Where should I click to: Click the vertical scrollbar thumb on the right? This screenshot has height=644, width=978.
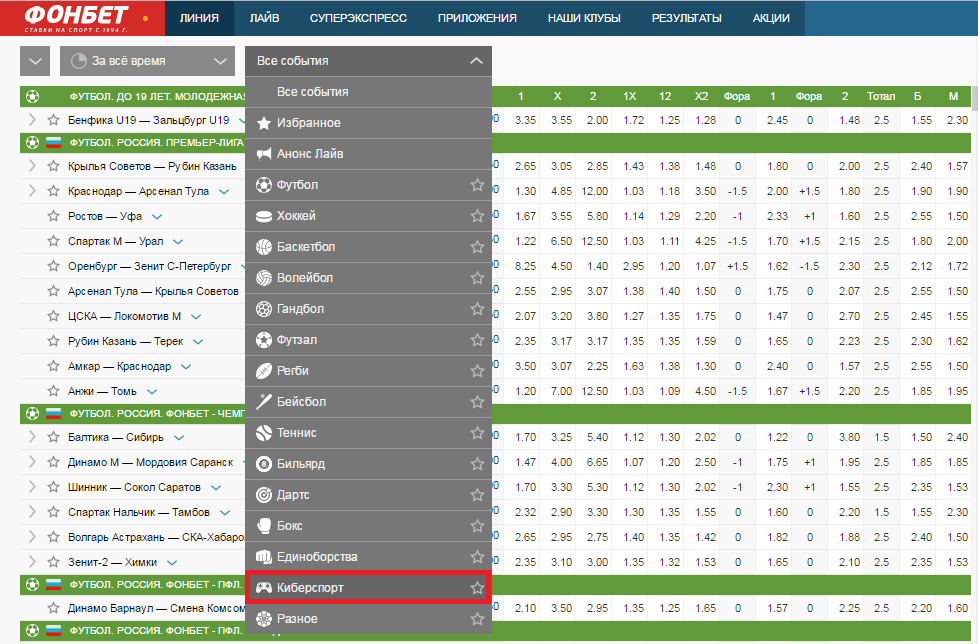(x=974, y=97)
